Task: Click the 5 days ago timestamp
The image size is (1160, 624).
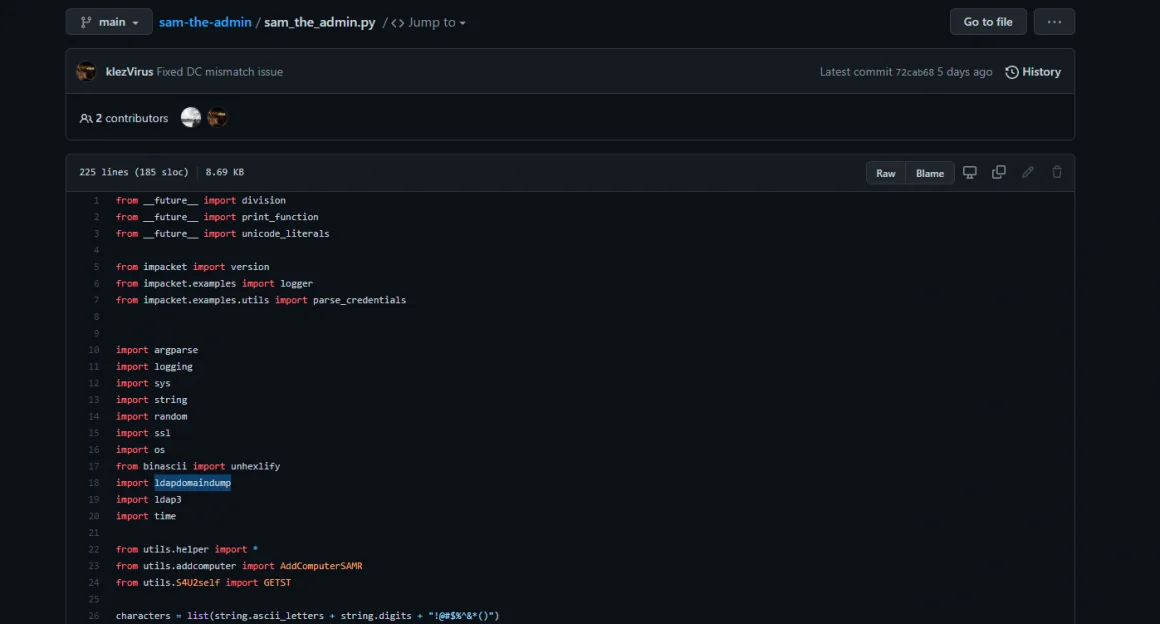Action: (965, 72)
